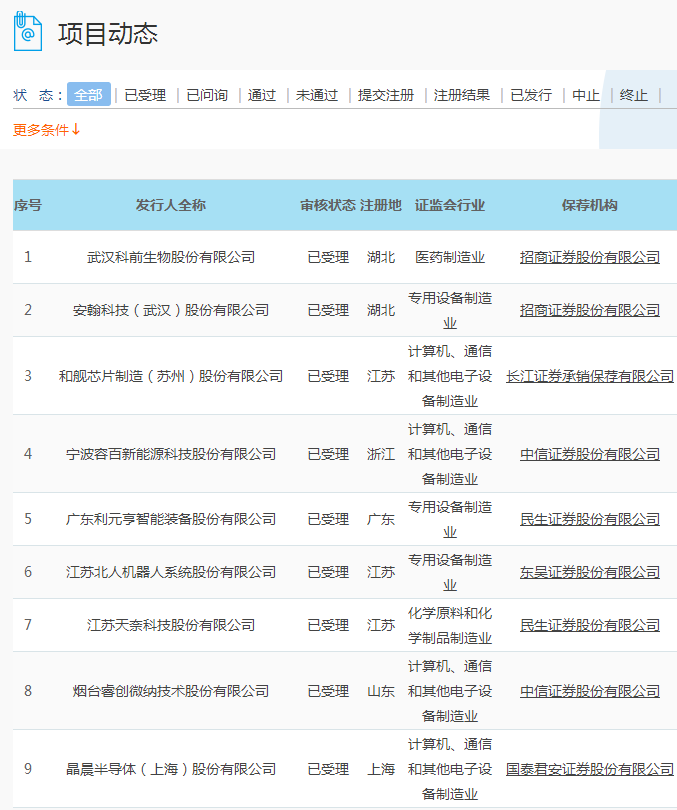The image size is (677, 810).
Task: Show projects with 未通过 status
Action: coord(317,95)
